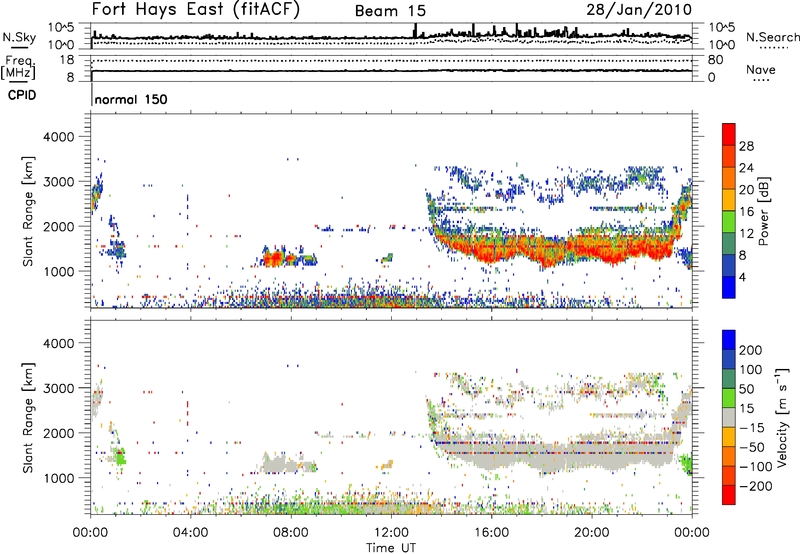Select the 'Beam 15' label
Screen dimensions: 800x554
[x=390, y=11]
